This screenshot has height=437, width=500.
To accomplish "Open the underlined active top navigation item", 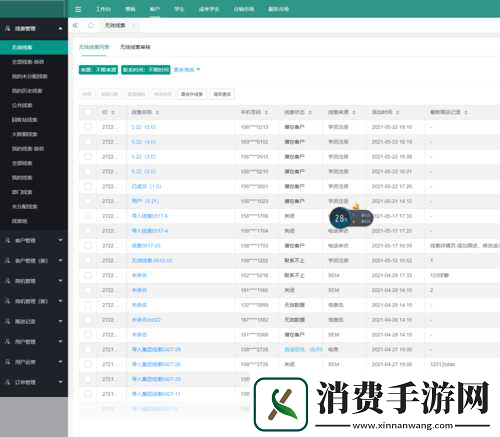I will click(155, 9).
